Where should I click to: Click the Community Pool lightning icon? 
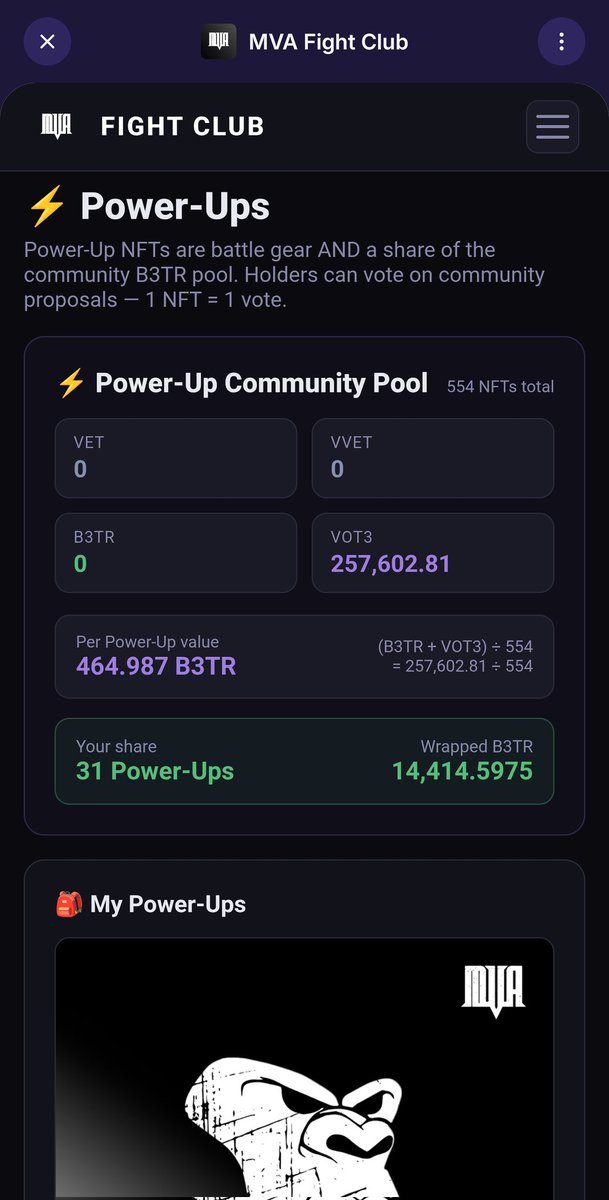[71, 383]
